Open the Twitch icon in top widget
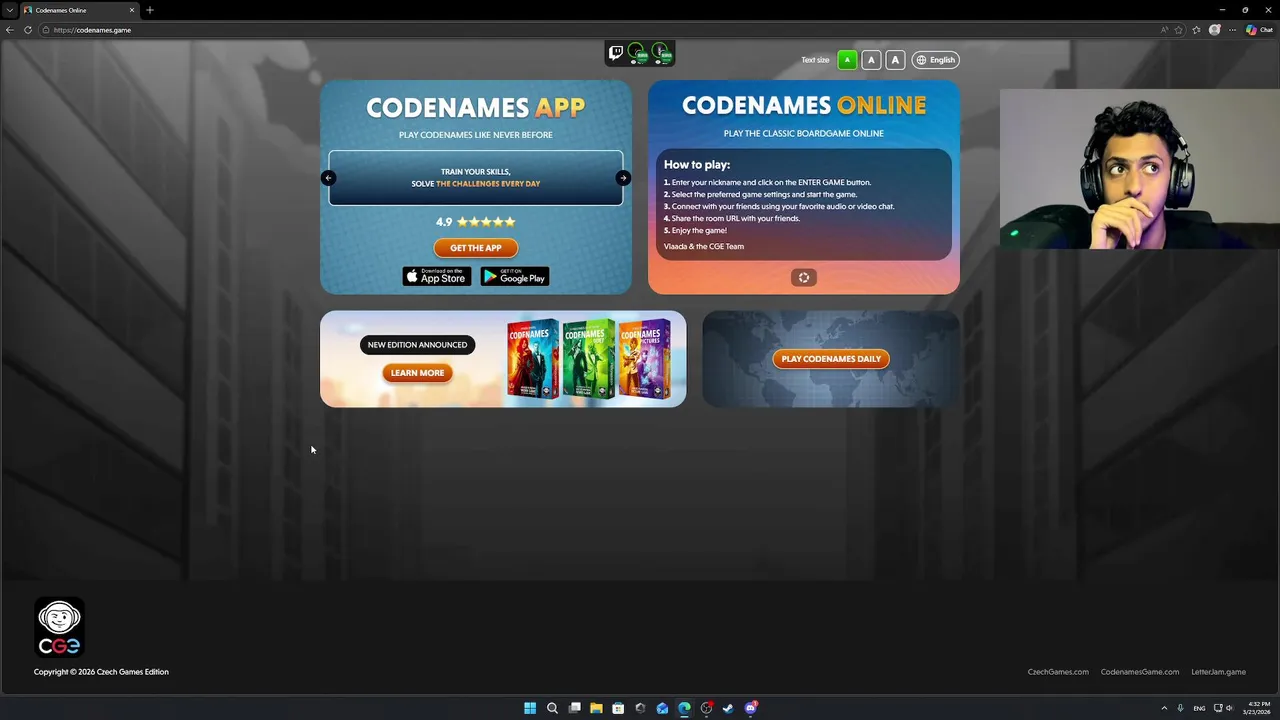The image size is (1280, 720). pos(616,53)
